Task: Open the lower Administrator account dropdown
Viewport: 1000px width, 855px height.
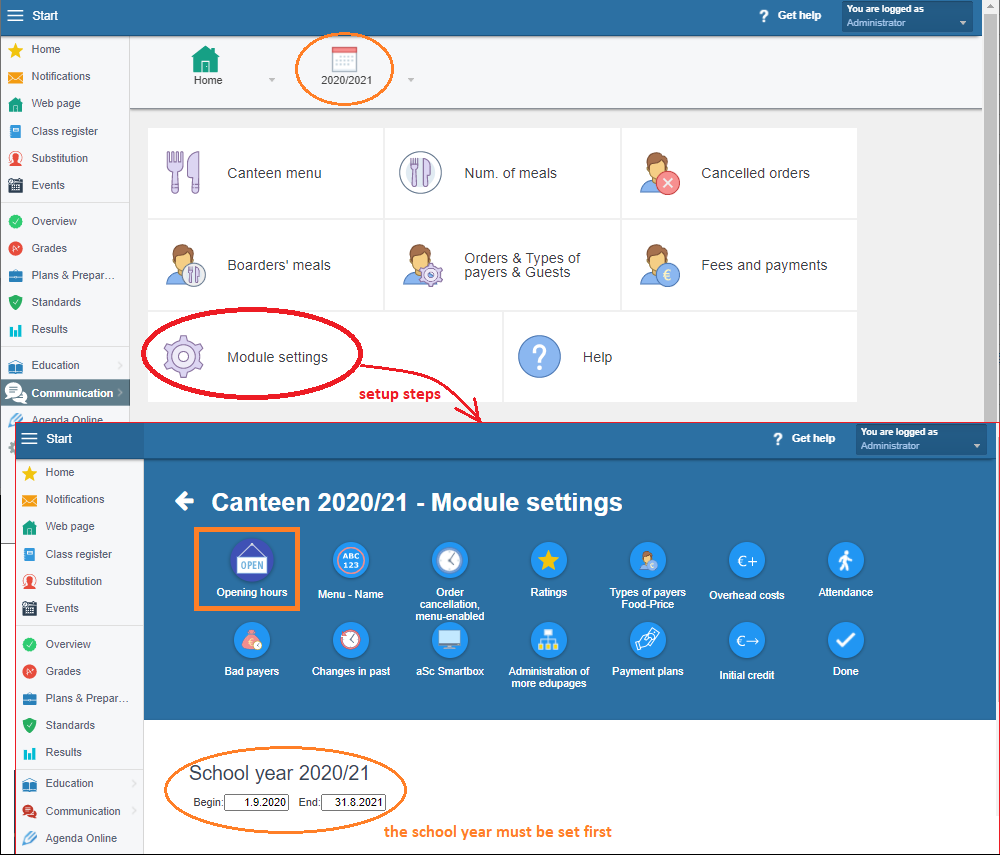Action: (x=921, y=439)
